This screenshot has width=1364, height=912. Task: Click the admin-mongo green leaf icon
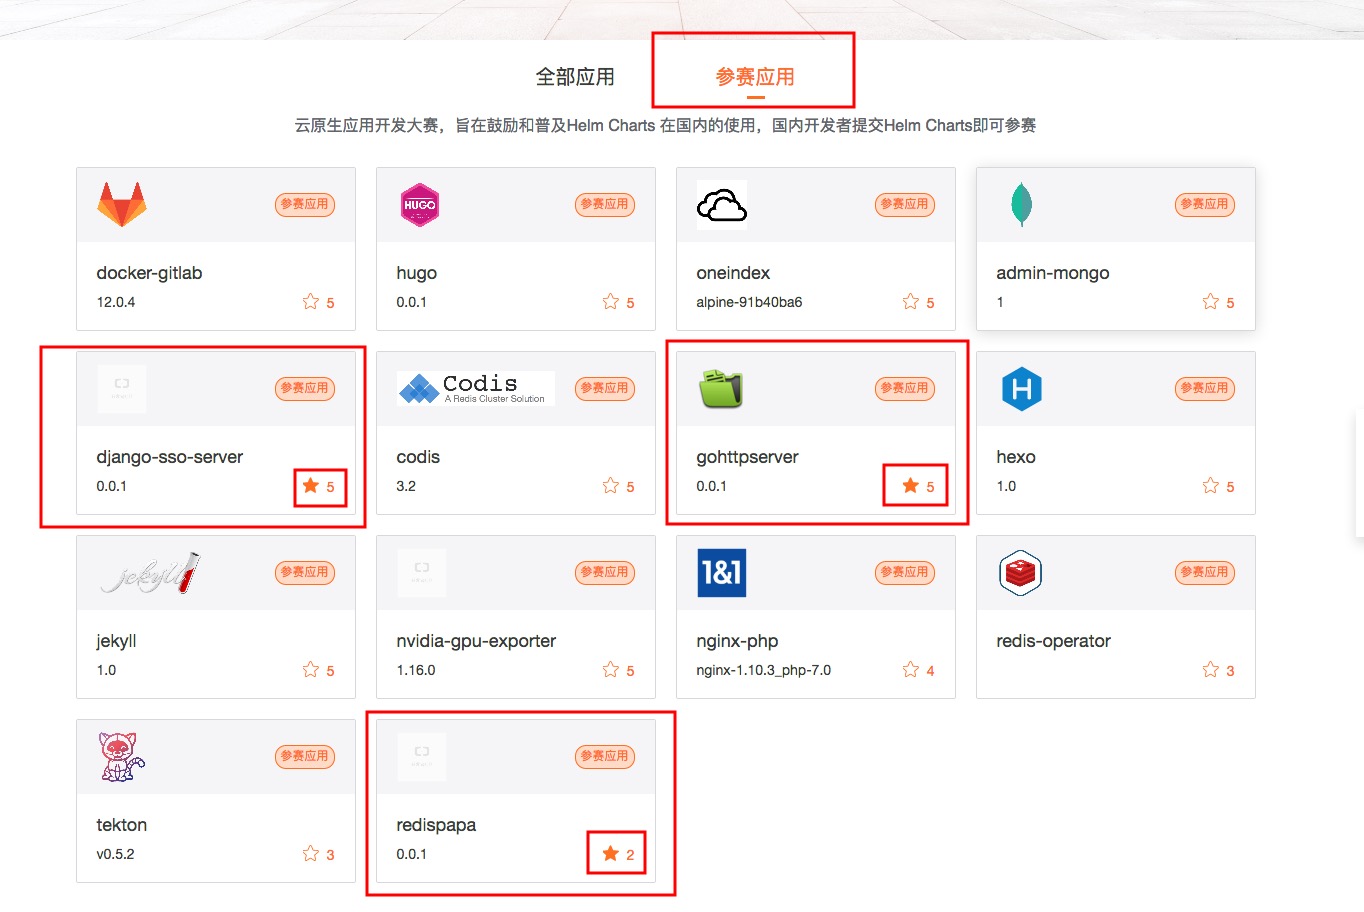click(1021, 205)
